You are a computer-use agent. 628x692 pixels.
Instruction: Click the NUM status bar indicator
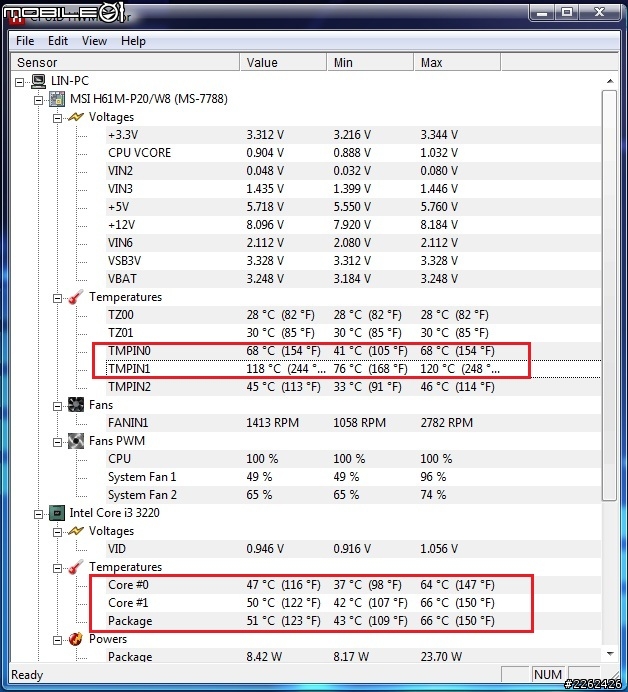[548, 675]
